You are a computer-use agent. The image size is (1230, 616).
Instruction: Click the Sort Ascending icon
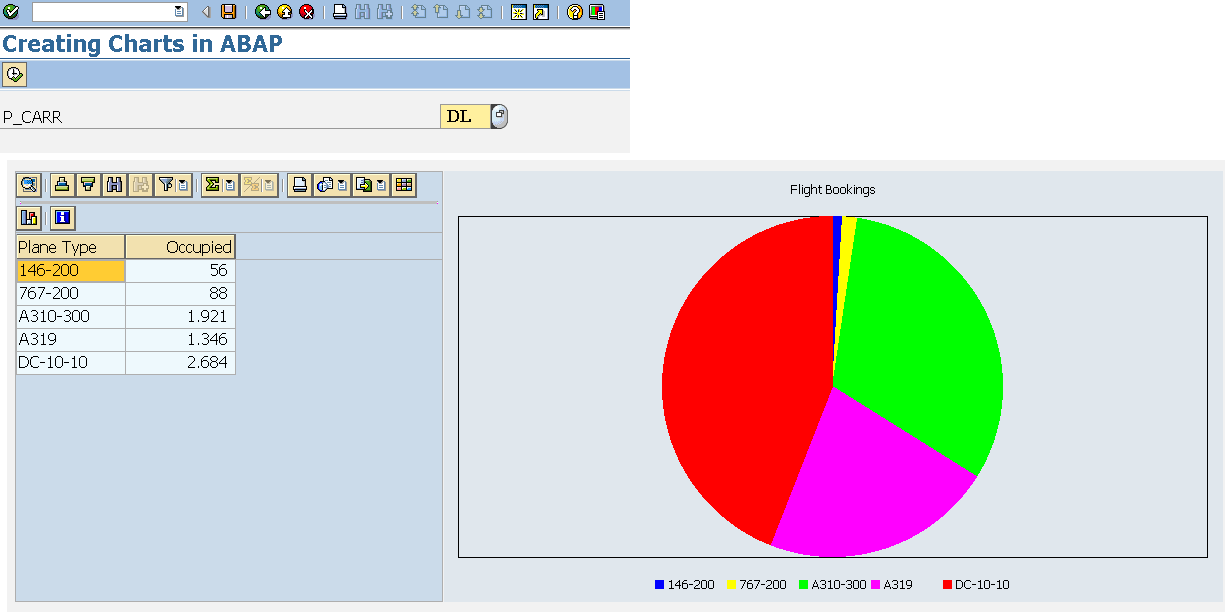tap(62, 184)
